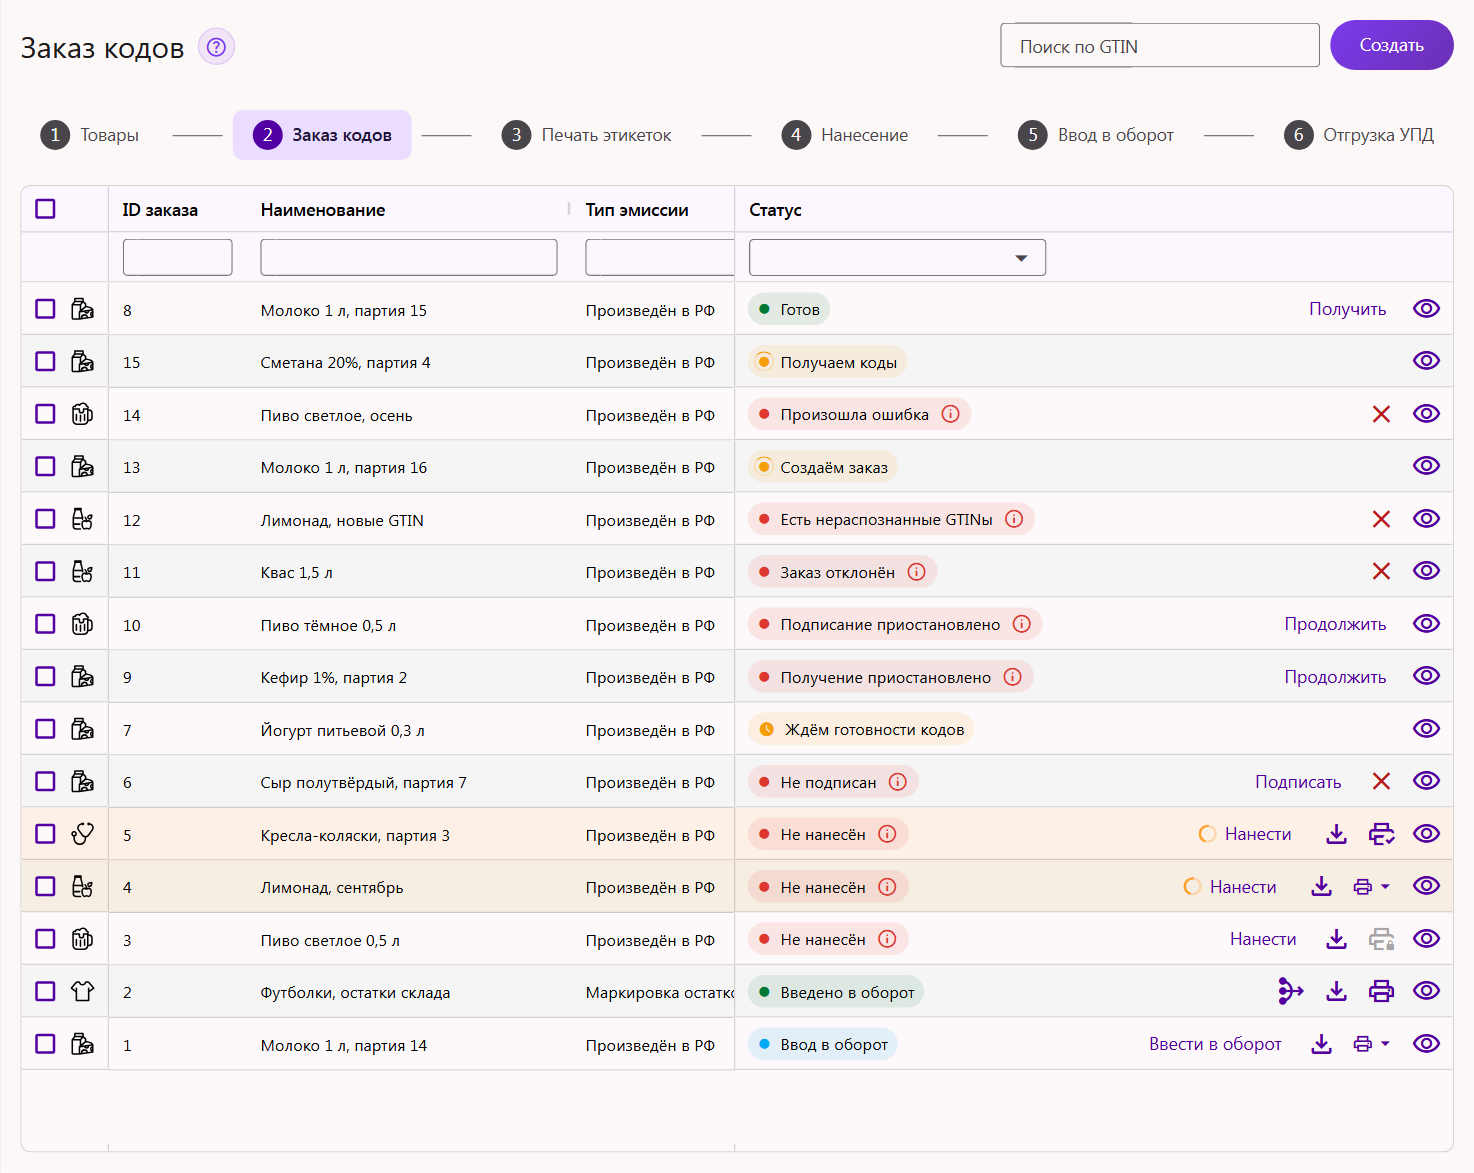This screenshot has height=1173, width=1474.
Task: View details of order 13 via eye icon
Action: point(1426,466)
